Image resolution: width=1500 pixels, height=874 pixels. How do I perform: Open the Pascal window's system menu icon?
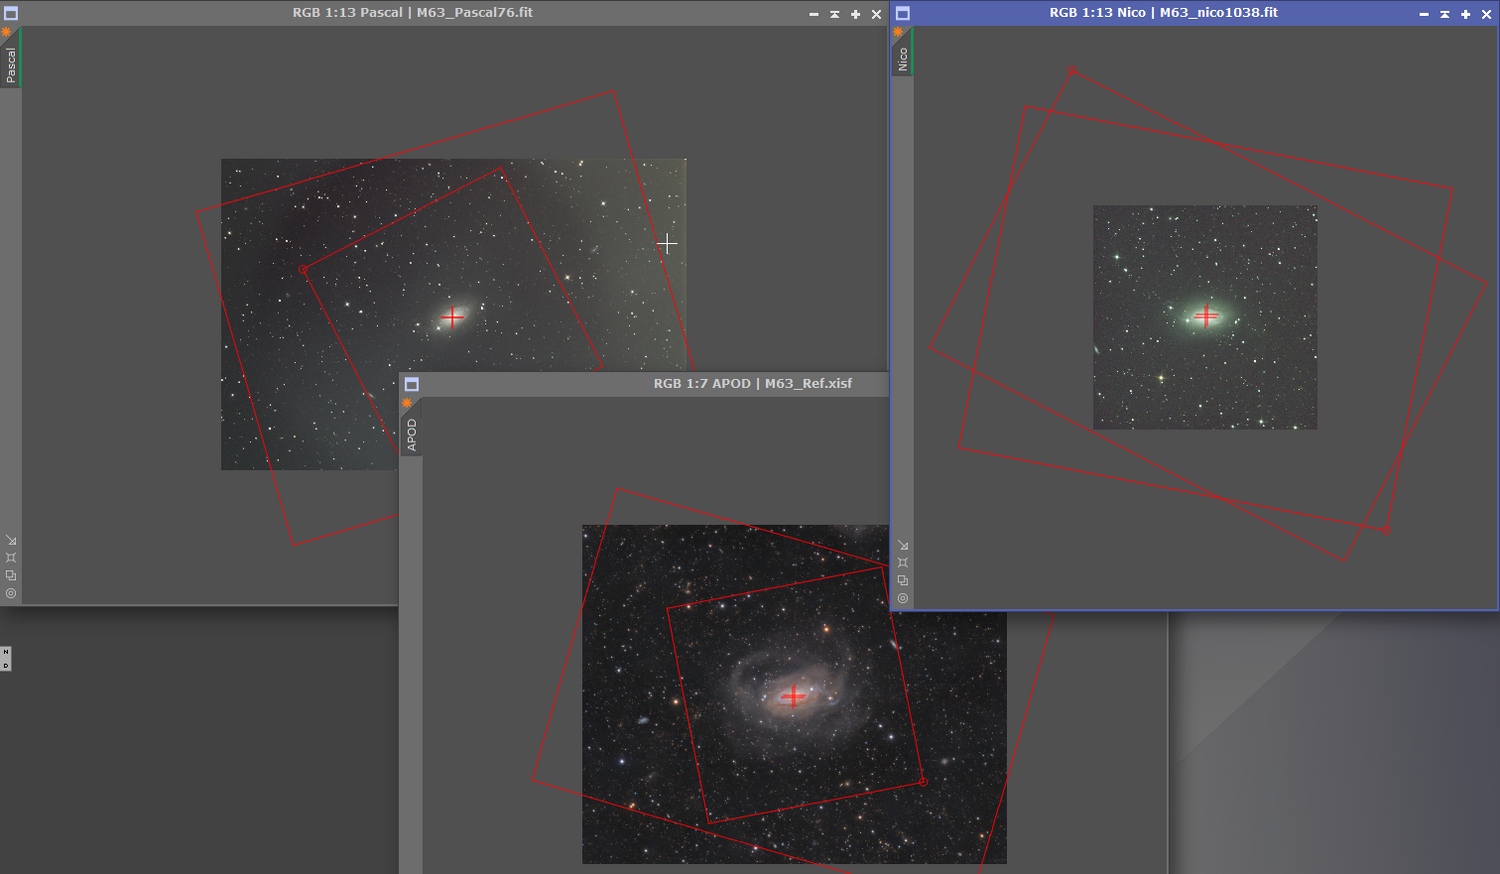click(x=11, y=14)
